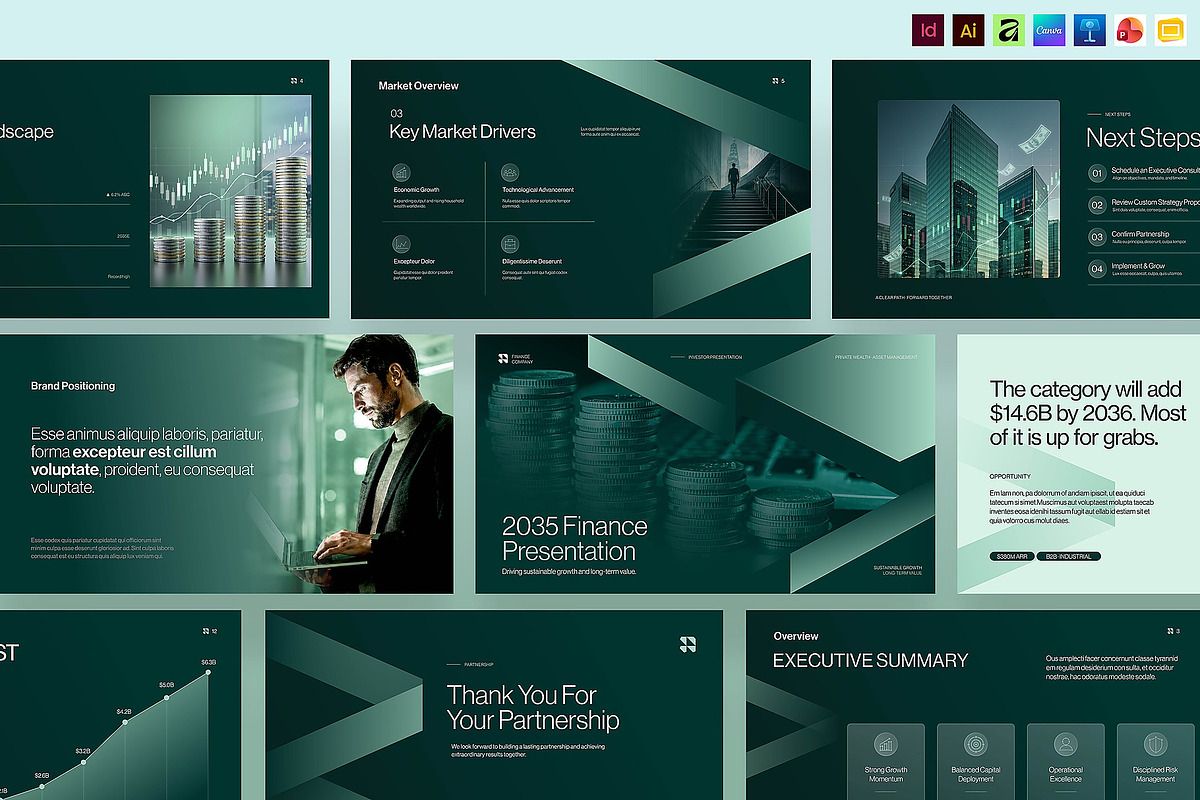Viewport: 1200px width, 800px height.
Task: Click the Balanced Capital Deployment icon
Action: 975,744
